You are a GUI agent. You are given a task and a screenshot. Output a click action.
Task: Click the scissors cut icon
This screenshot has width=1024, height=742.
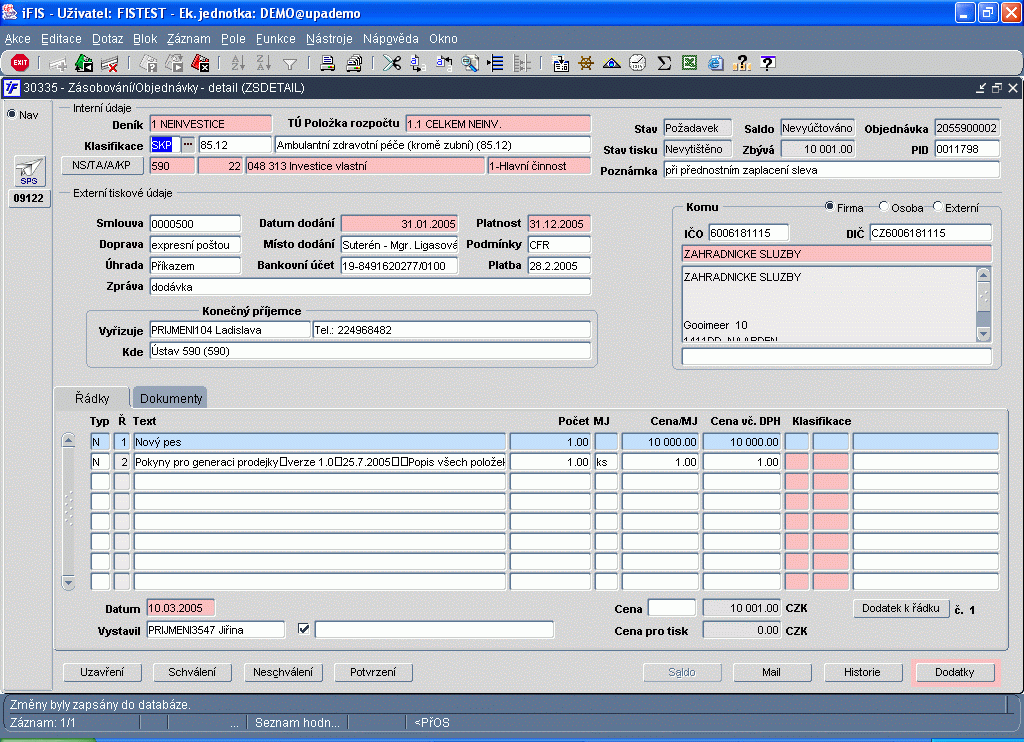click(391, 63)
